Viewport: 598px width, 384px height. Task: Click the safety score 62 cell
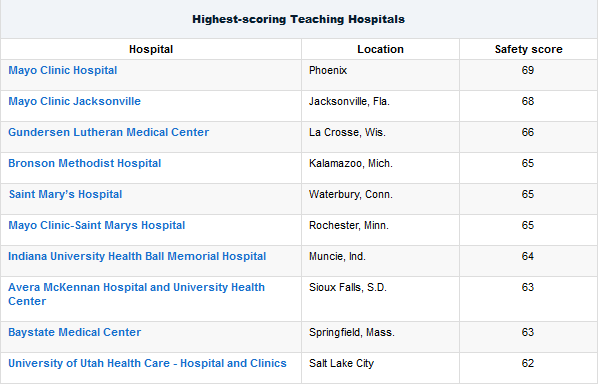[x=528, y=368]
